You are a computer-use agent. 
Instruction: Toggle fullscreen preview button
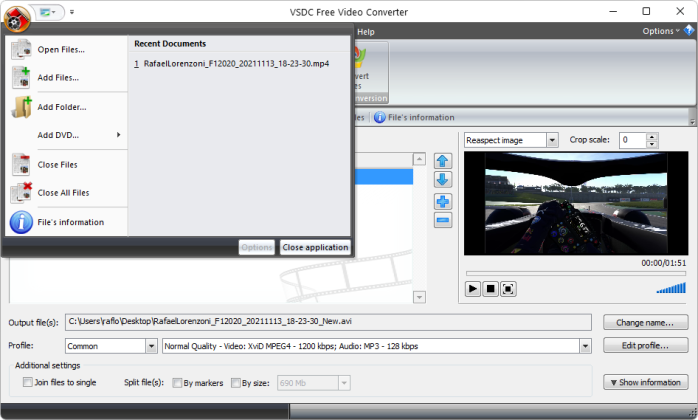(x=508, y=289)
